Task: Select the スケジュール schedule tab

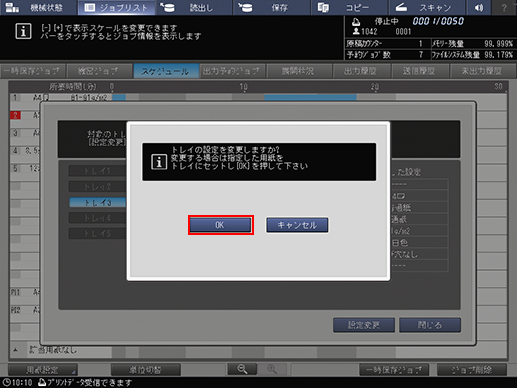Action: 166,71
